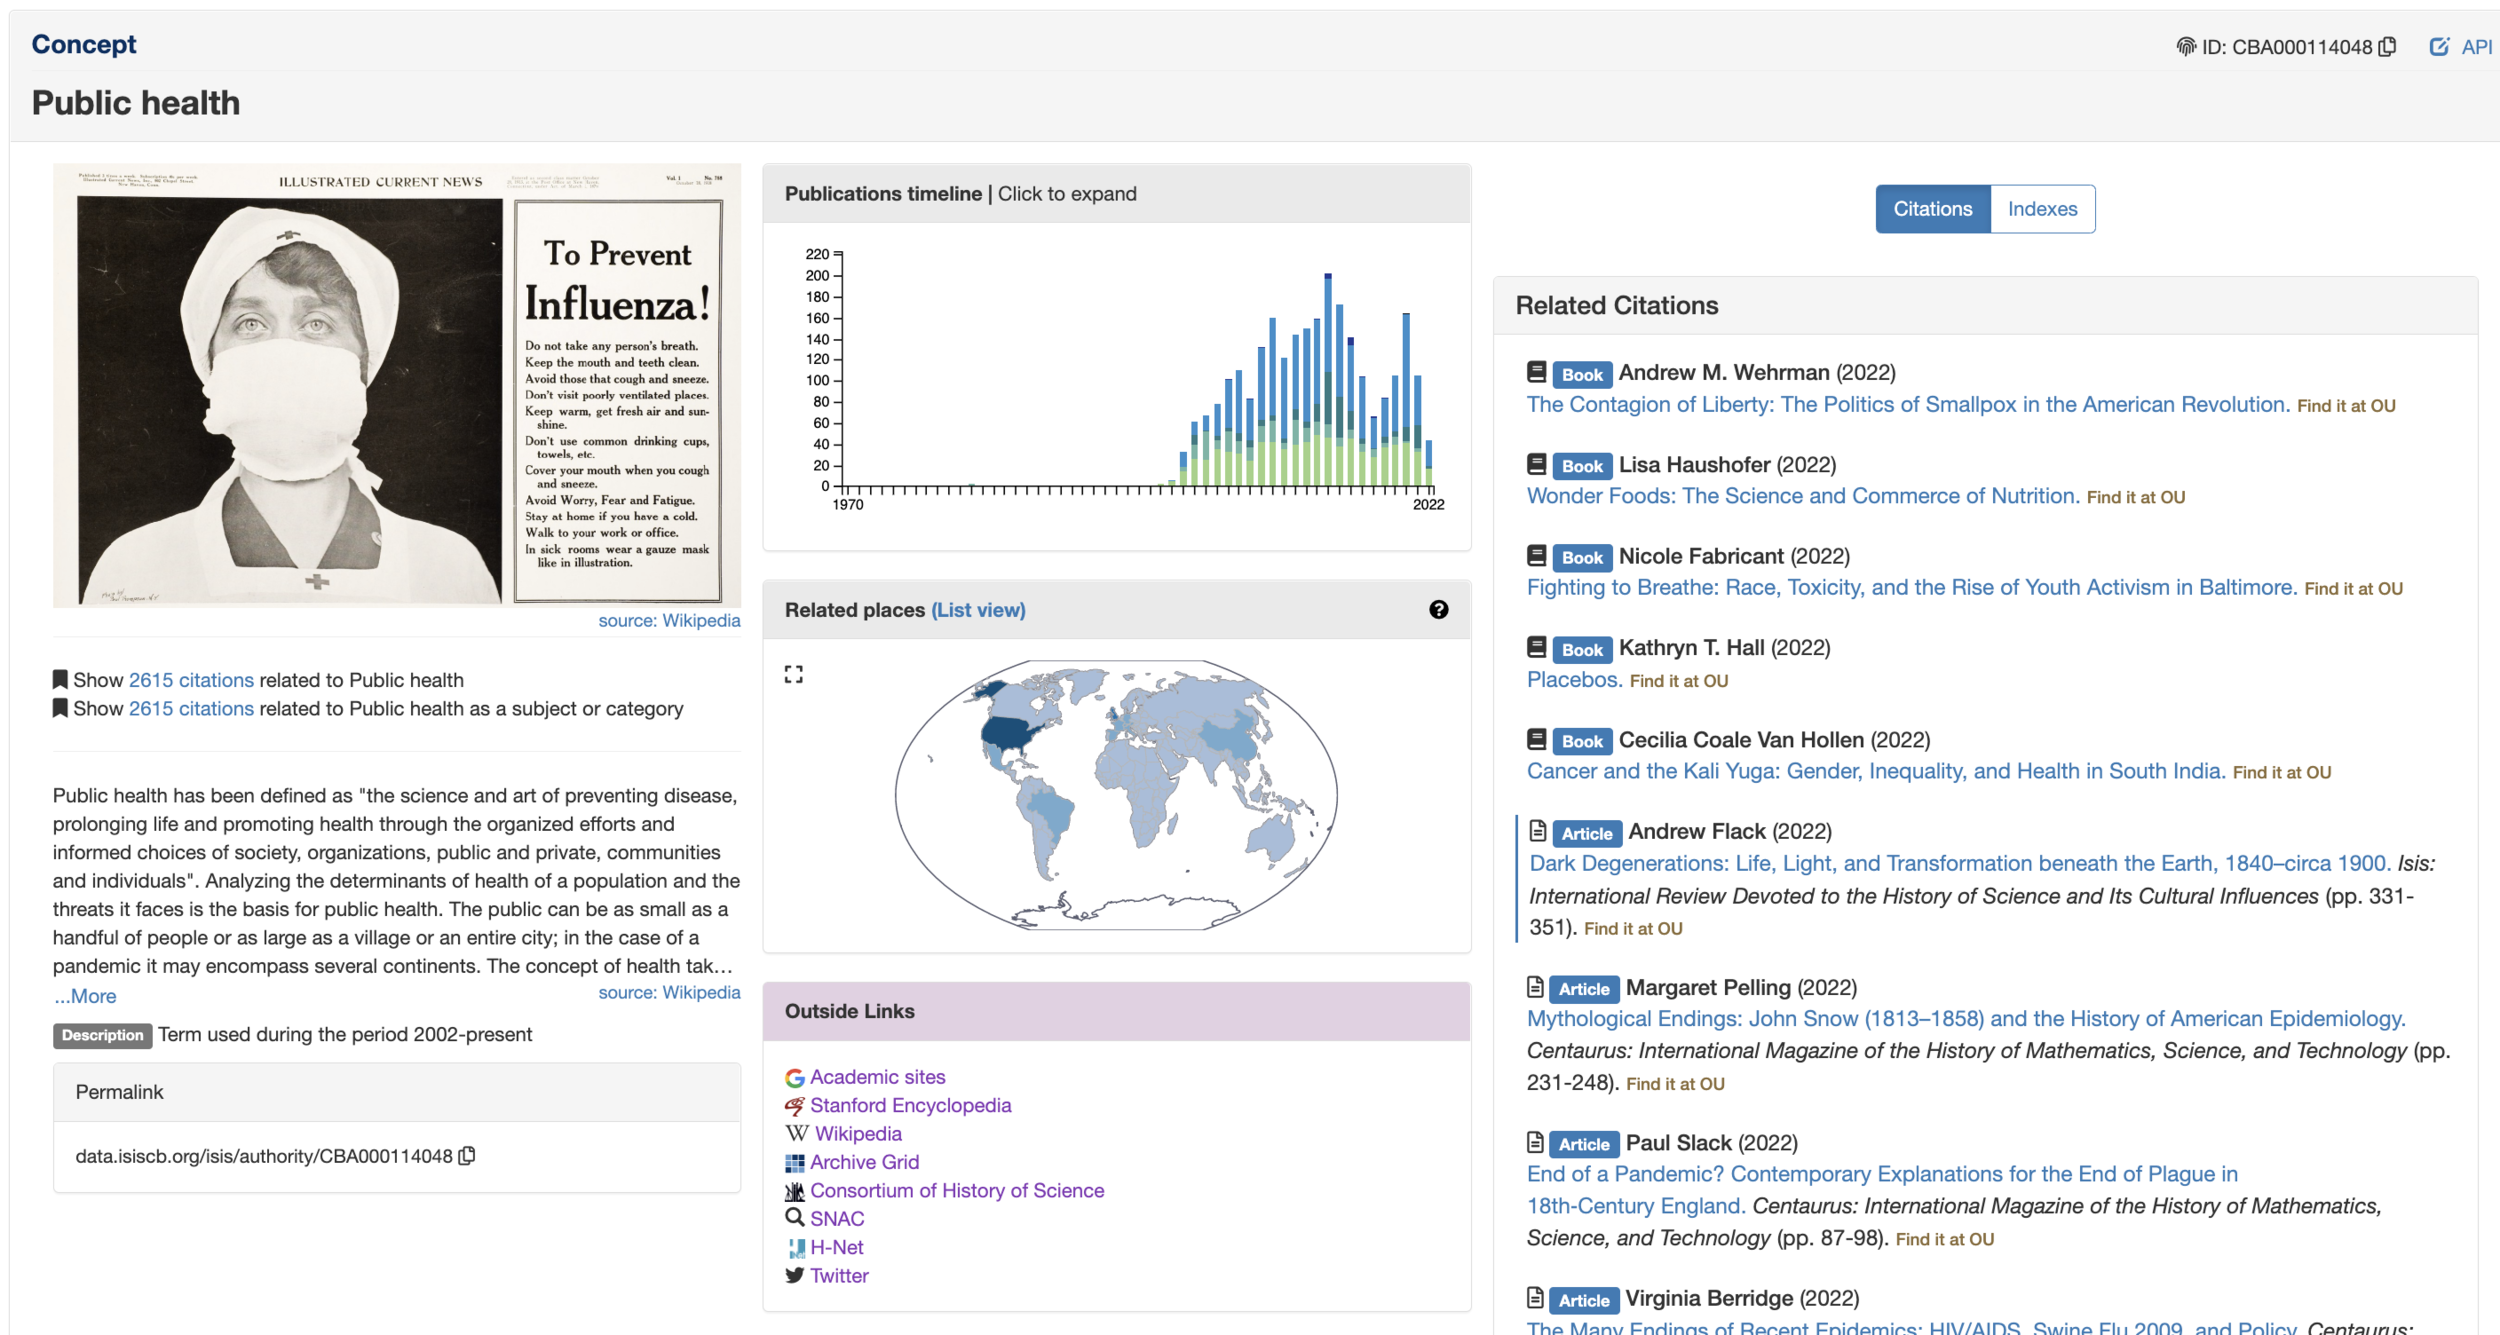Switch to the Citations tab
This screenshot has width=2500, height=1335.
pyautogui.click(x=1932, y=209)
